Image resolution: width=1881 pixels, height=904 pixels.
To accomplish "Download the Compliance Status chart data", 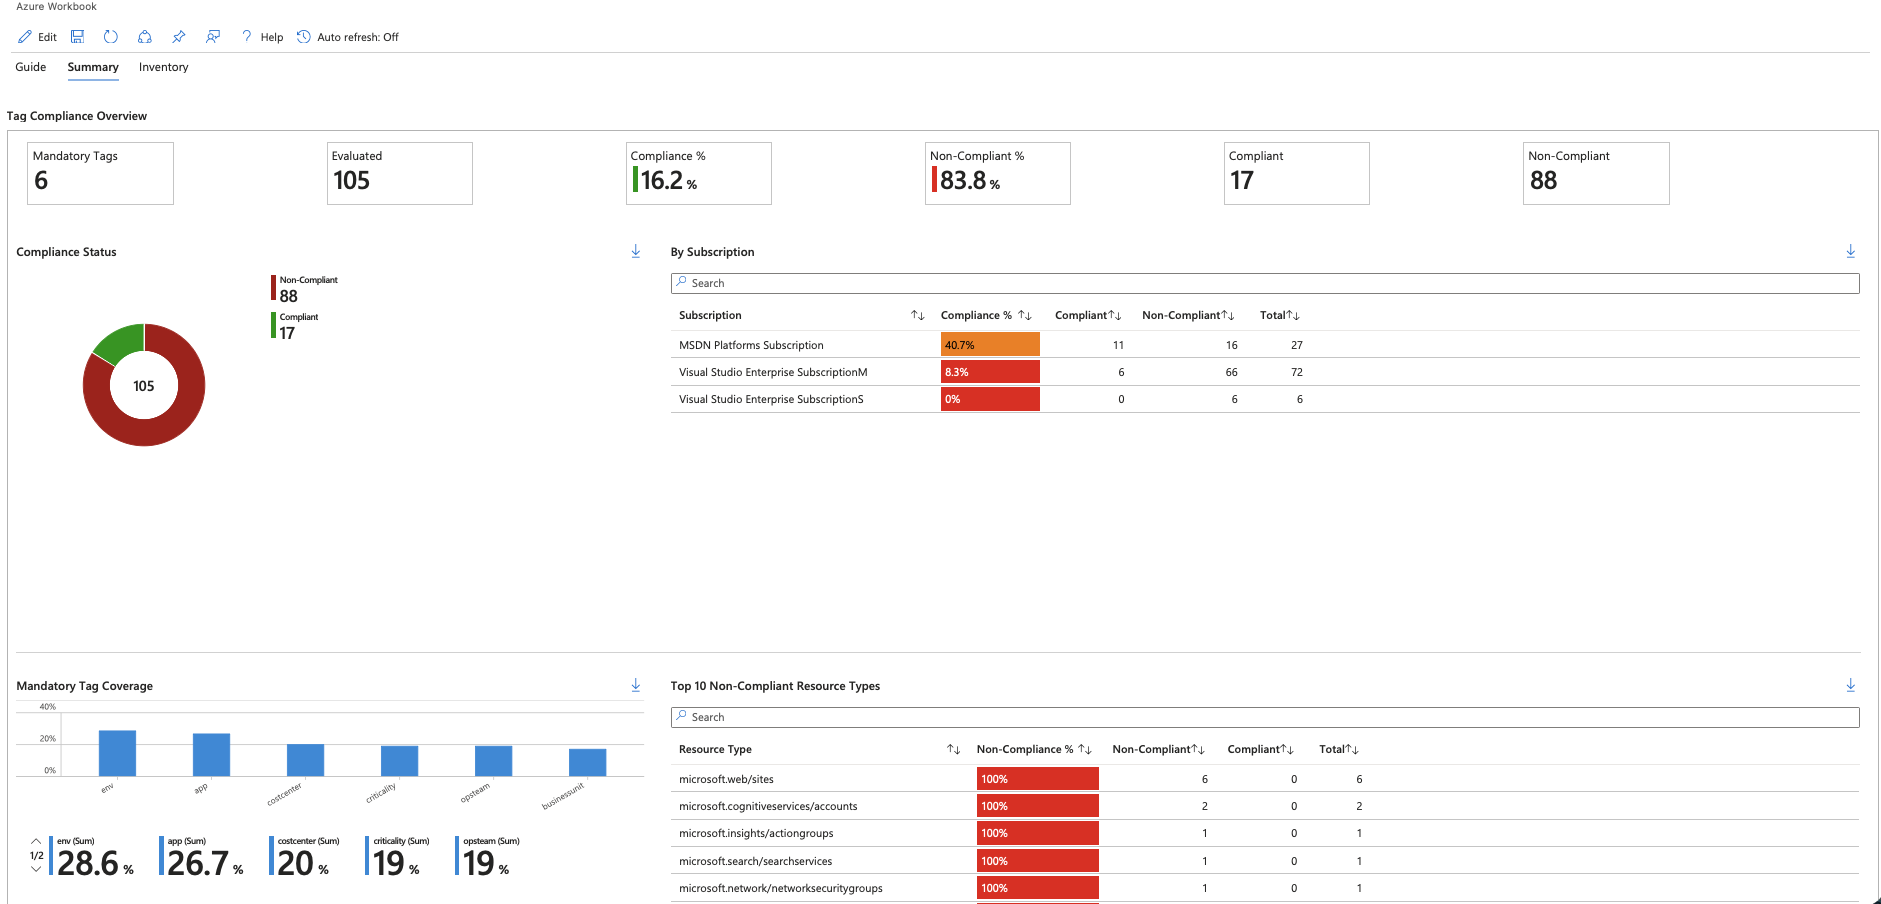I will tap(636, 251).
